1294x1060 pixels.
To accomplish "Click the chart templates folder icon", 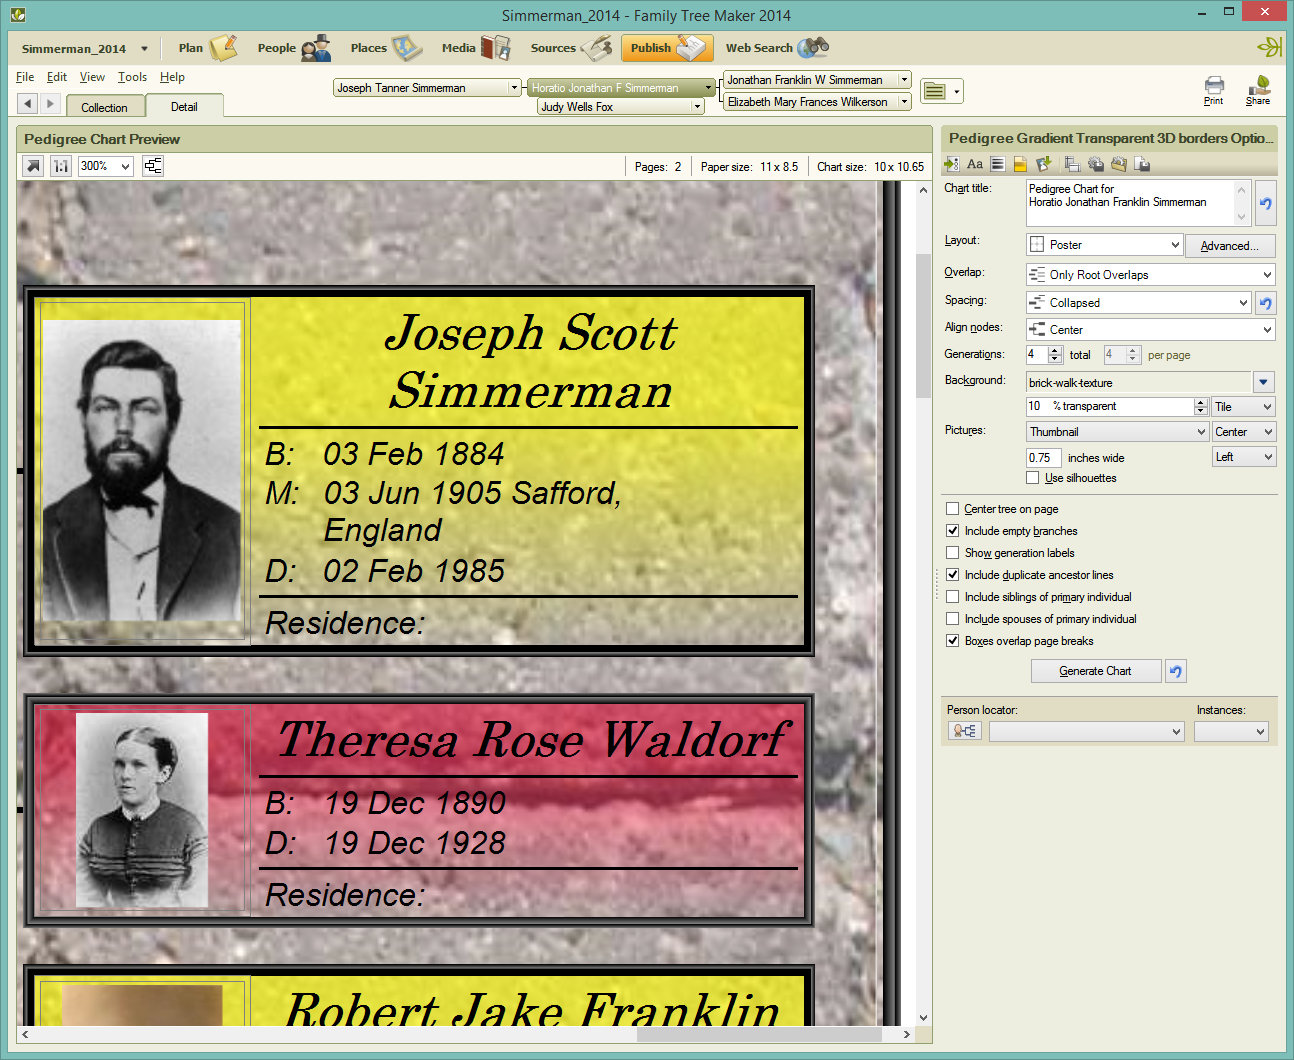I will click(1119, 164).
